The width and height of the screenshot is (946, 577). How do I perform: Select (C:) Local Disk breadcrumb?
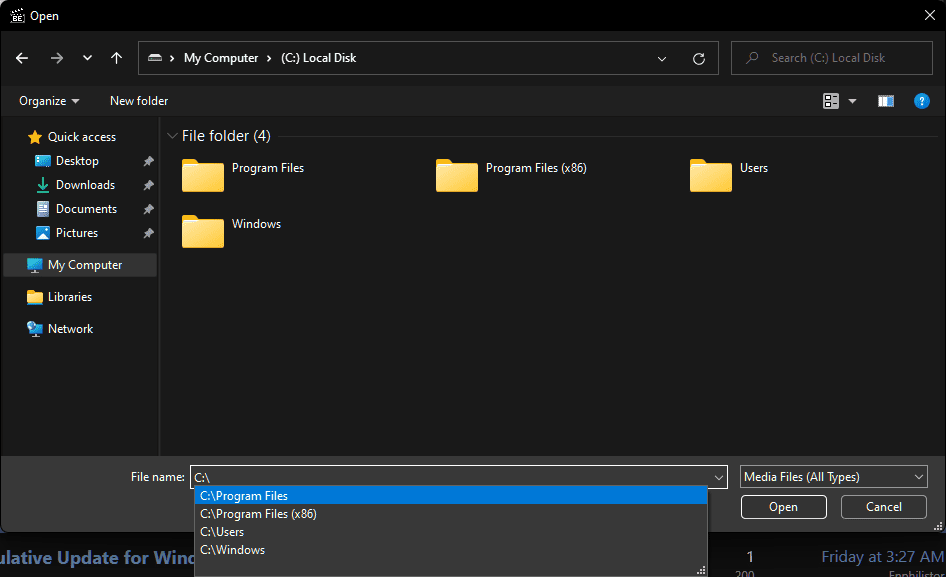pyautogui.click(x=319, y=58)
